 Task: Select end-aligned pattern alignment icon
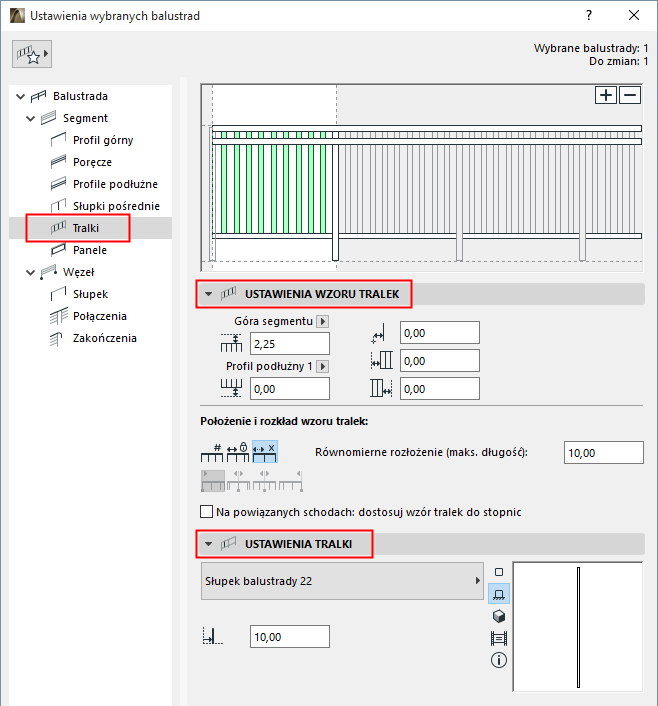290,481
